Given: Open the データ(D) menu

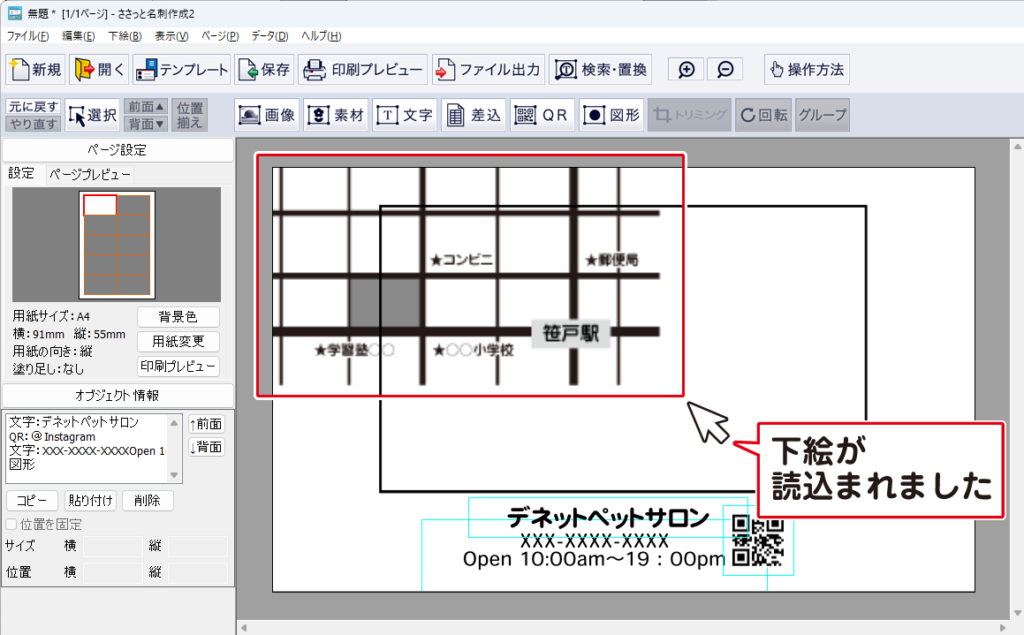Looking at the screenshot, I should pos(270,36).
